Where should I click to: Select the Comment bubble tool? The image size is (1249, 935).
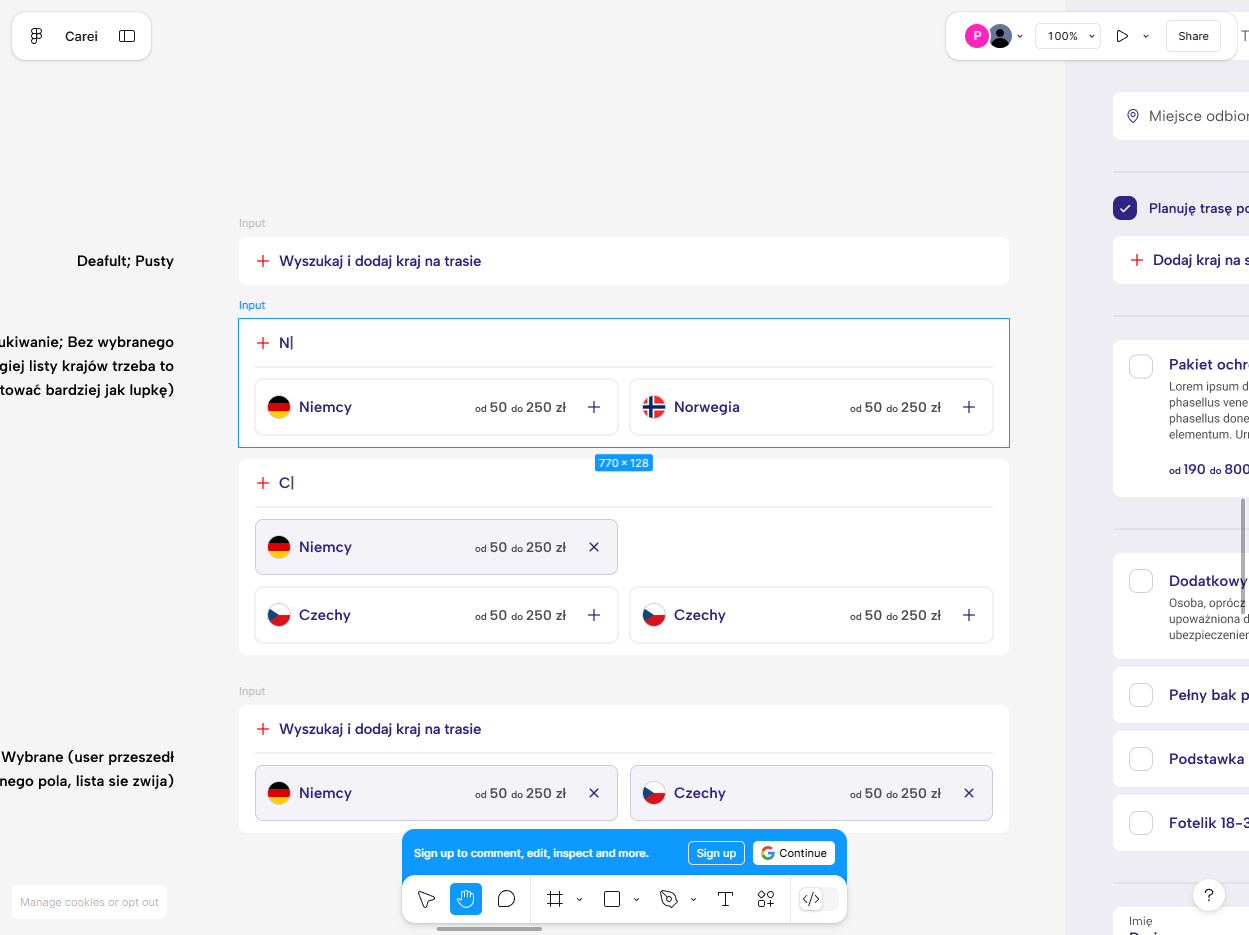(506, 899)
